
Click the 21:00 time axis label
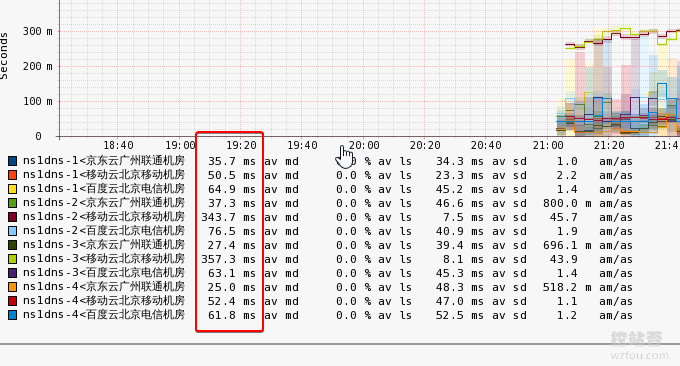tap(548, 145)
